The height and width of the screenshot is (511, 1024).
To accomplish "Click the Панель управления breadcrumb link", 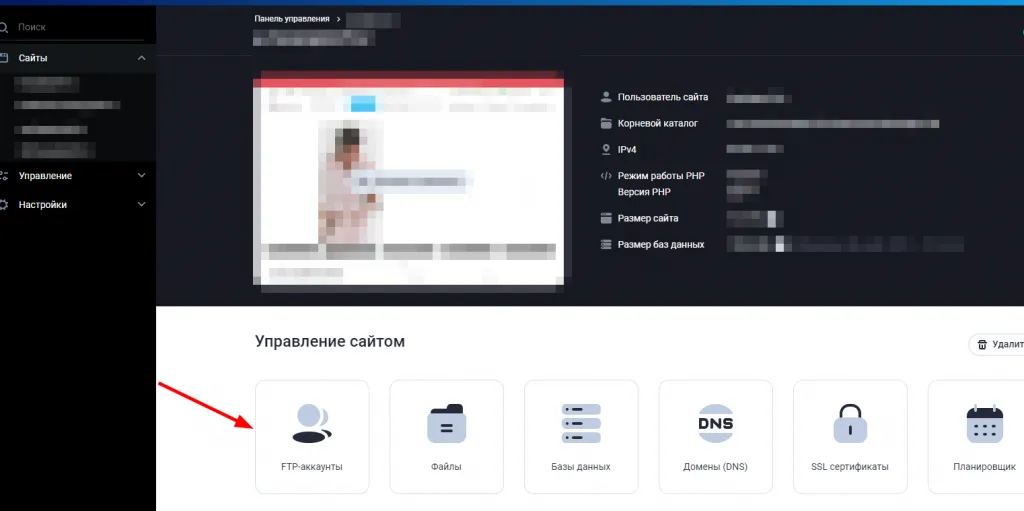I will (x=291, y=19).
